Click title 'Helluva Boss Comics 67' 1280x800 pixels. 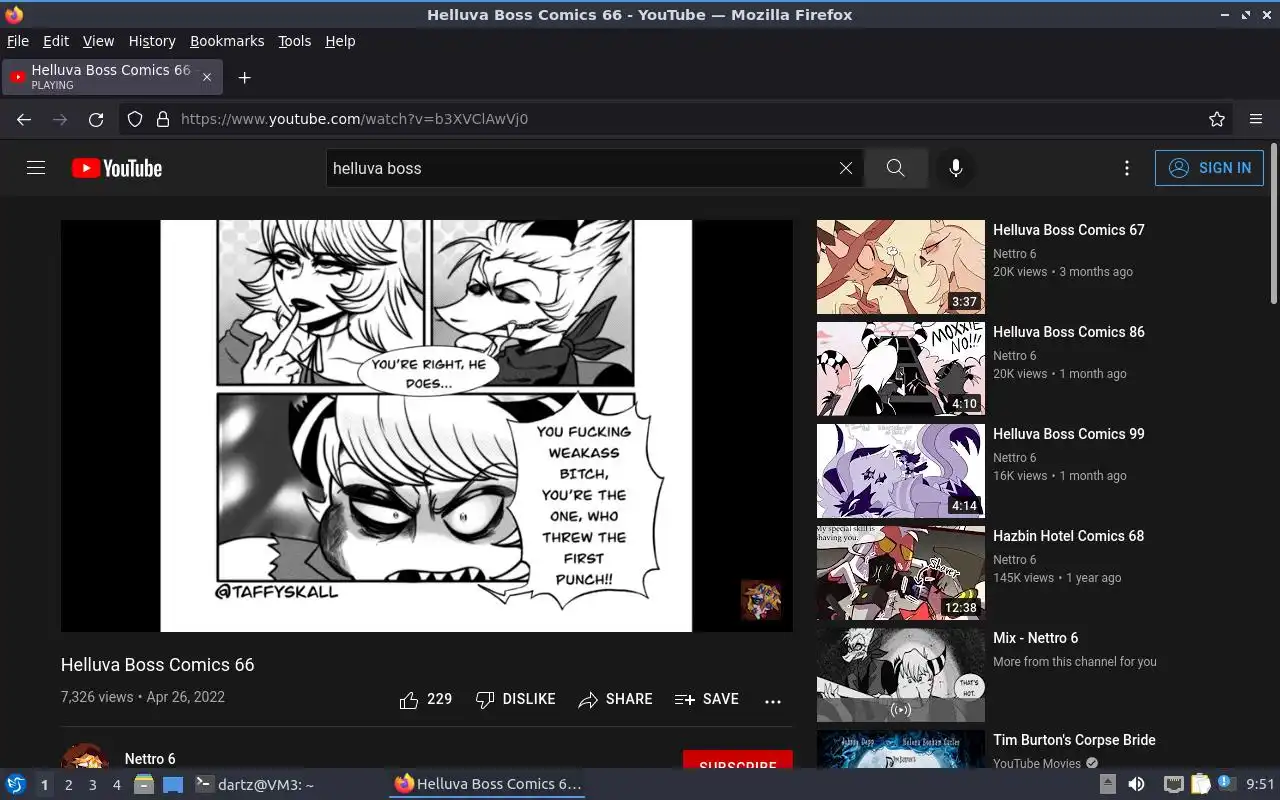pyautogui.click(x=1069, y=230)
